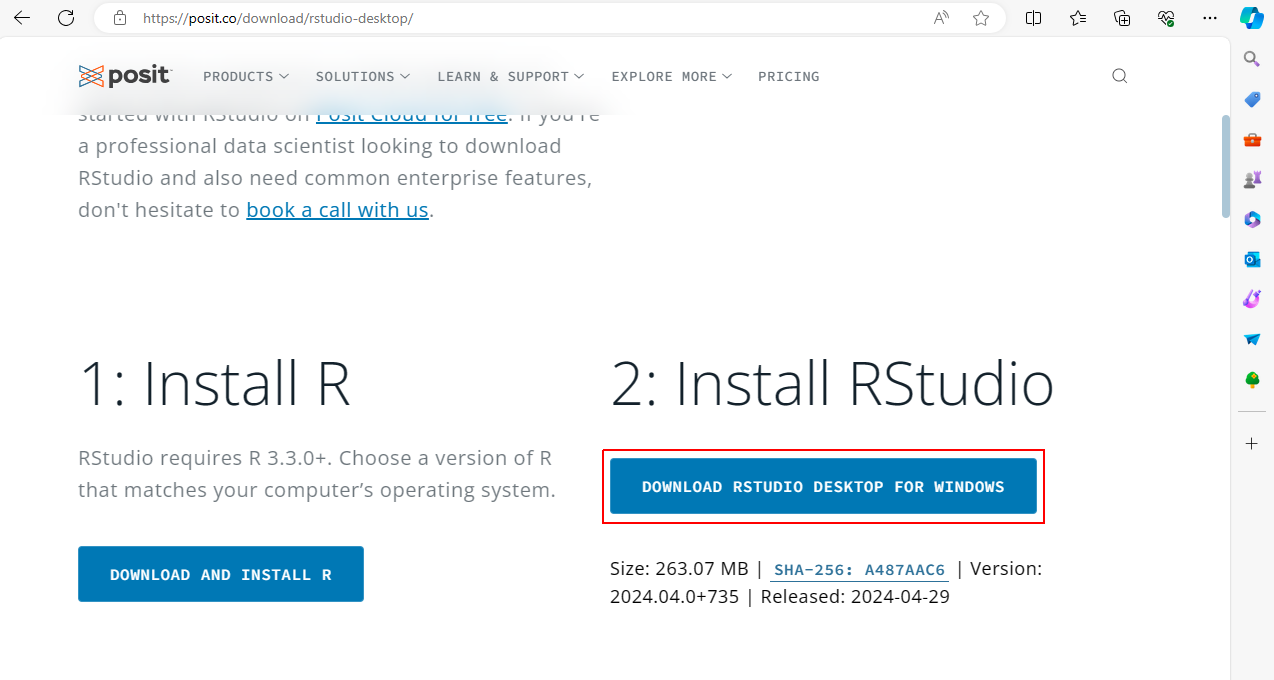Open Browser essentials heart icon
The height and width of the screenshot is (680, 1274).
[1166, 18]
